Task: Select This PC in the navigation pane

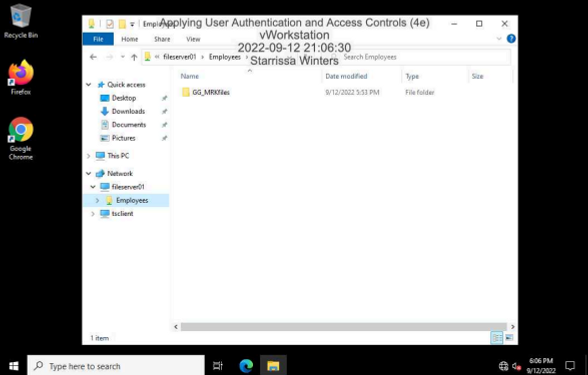Action: pos(118,156)
